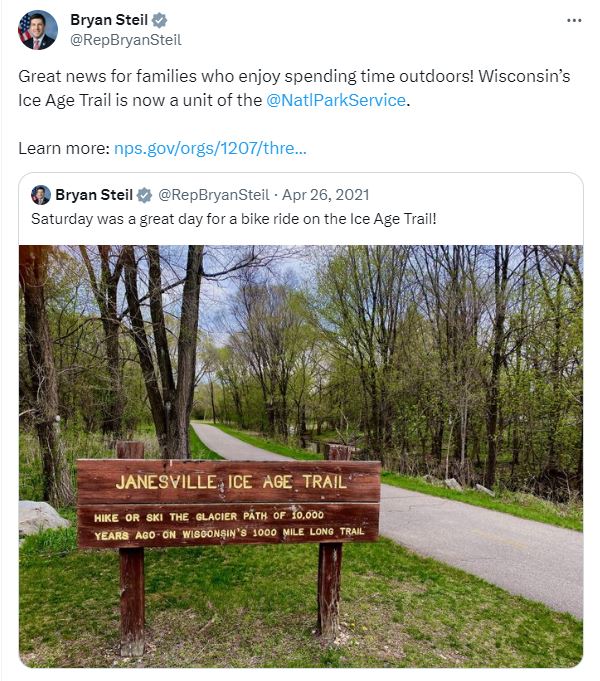
Task: Open the more options three-dot menu
Action: 573,21
